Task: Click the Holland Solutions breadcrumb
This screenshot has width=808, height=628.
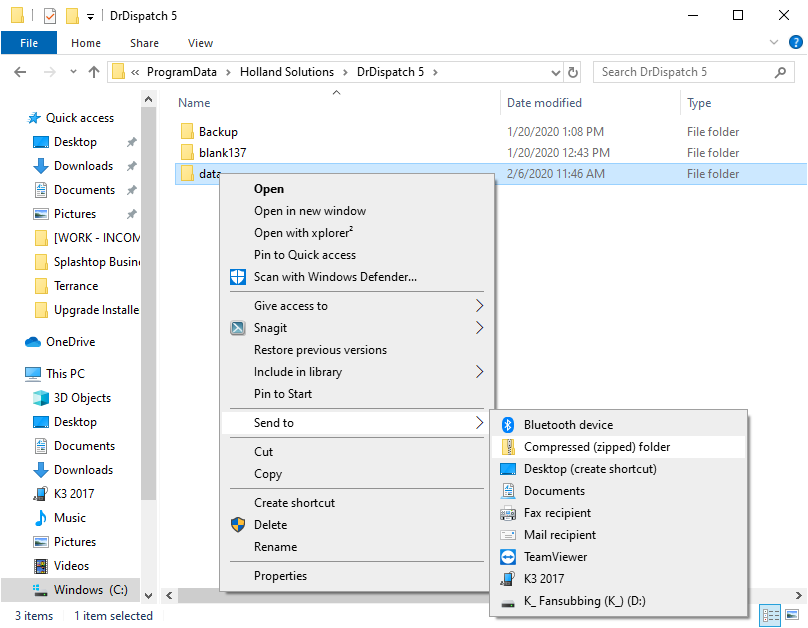Action: click(x=287, y=72)
